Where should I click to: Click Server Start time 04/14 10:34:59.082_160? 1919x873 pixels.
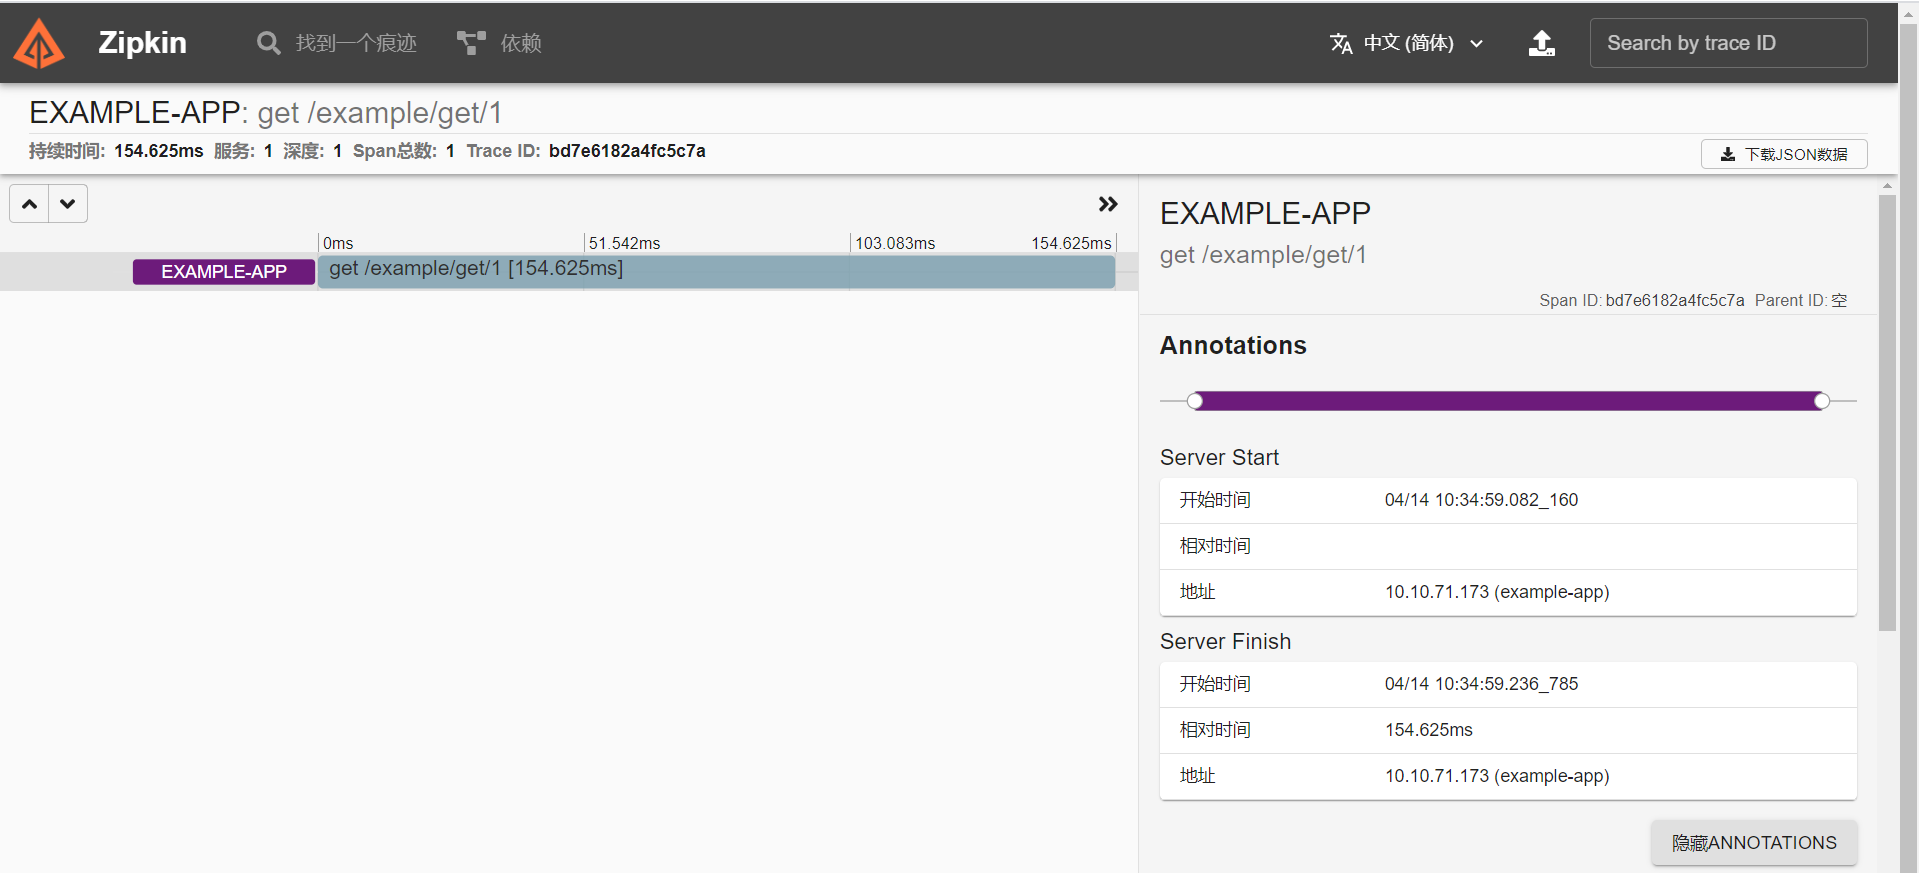[x=1481, y=500]
